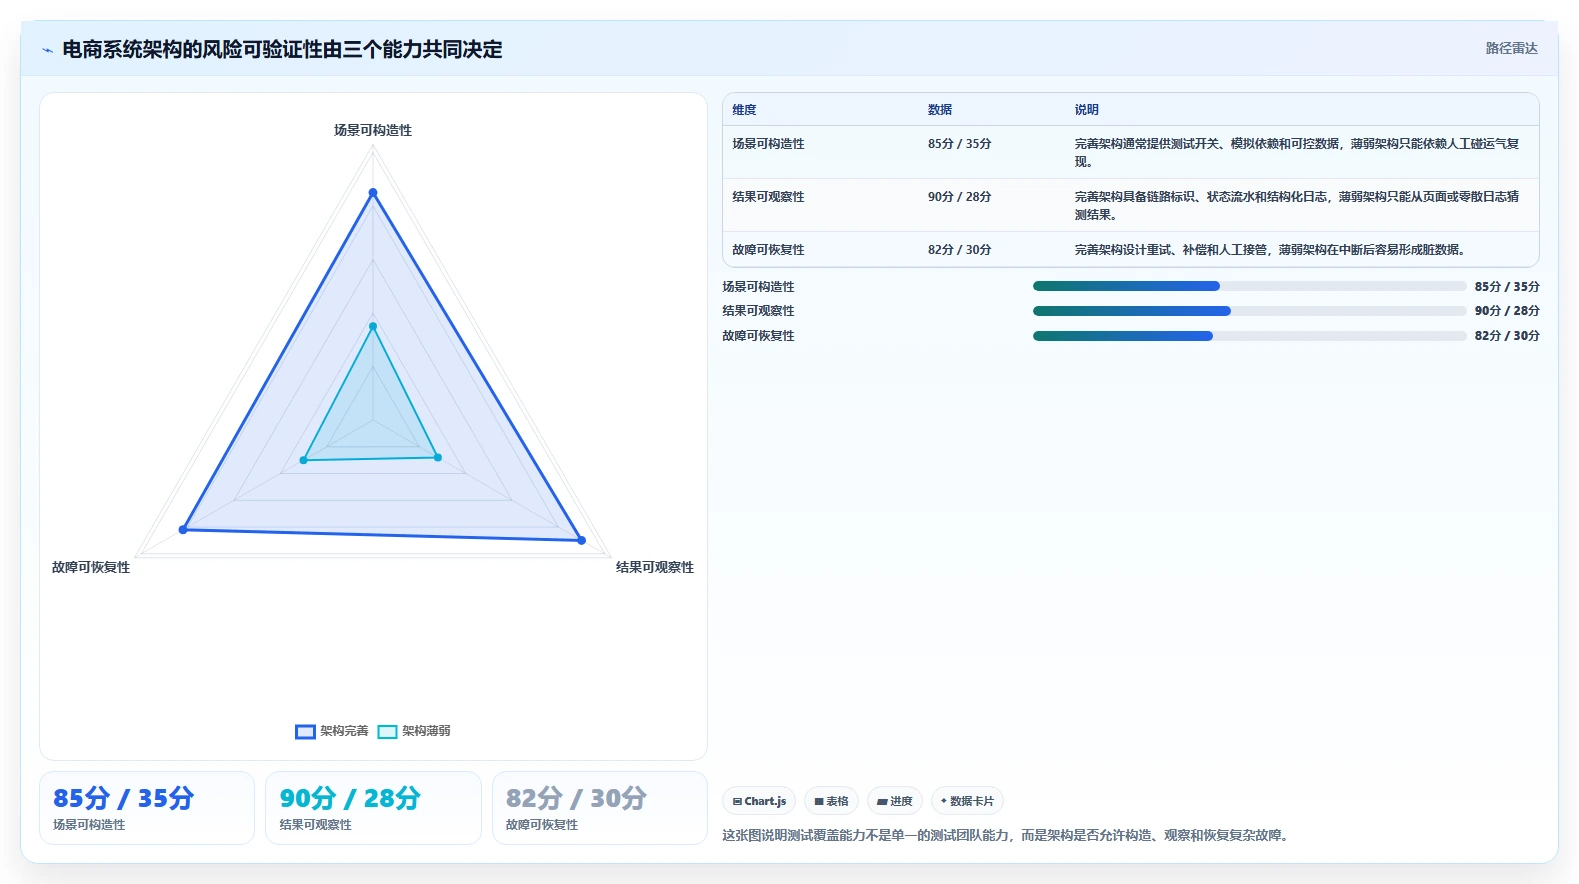
Task: Click the 进度 tag
Action: tap(895, 801)
